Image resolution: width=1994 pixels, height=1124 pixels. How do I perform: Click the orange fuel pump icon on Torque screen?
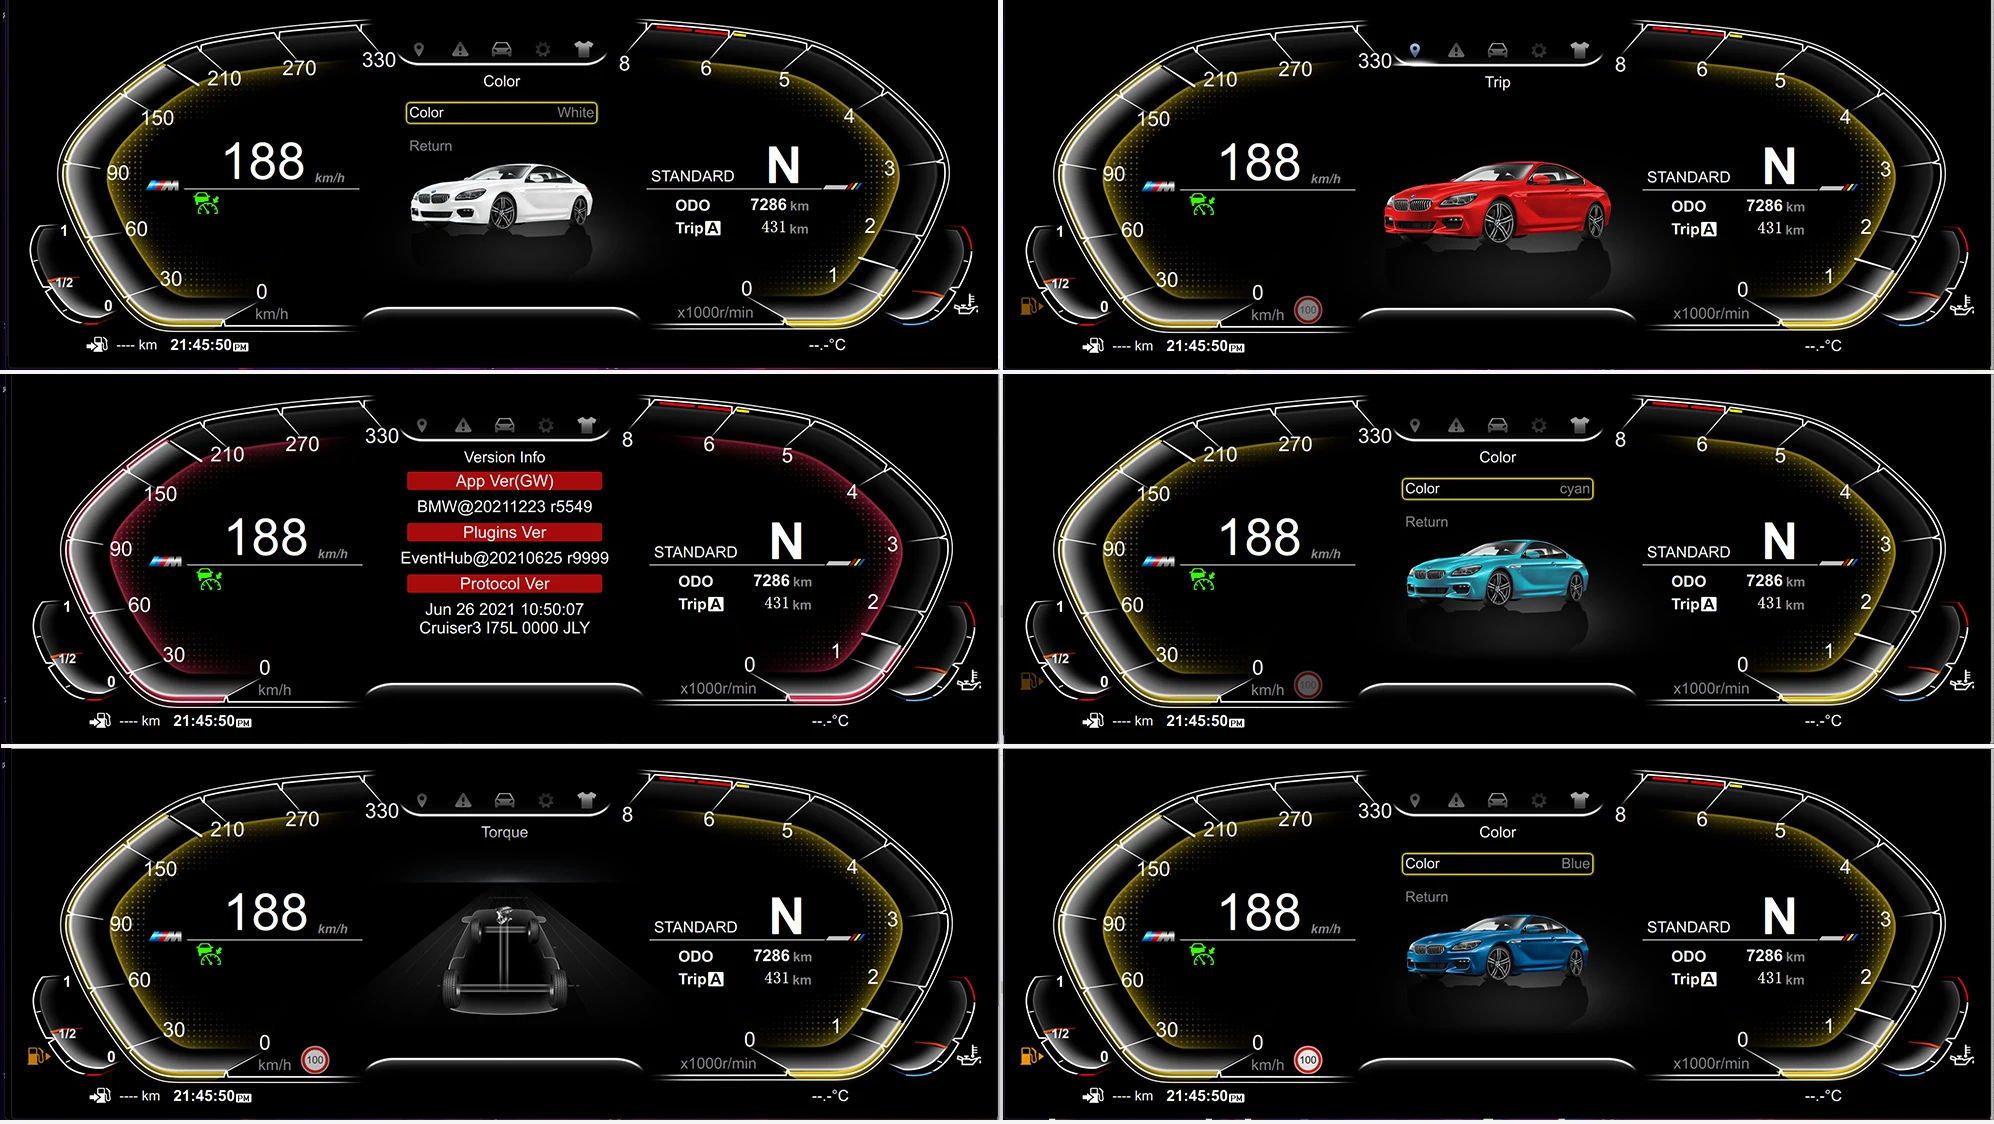(37, 1056)
